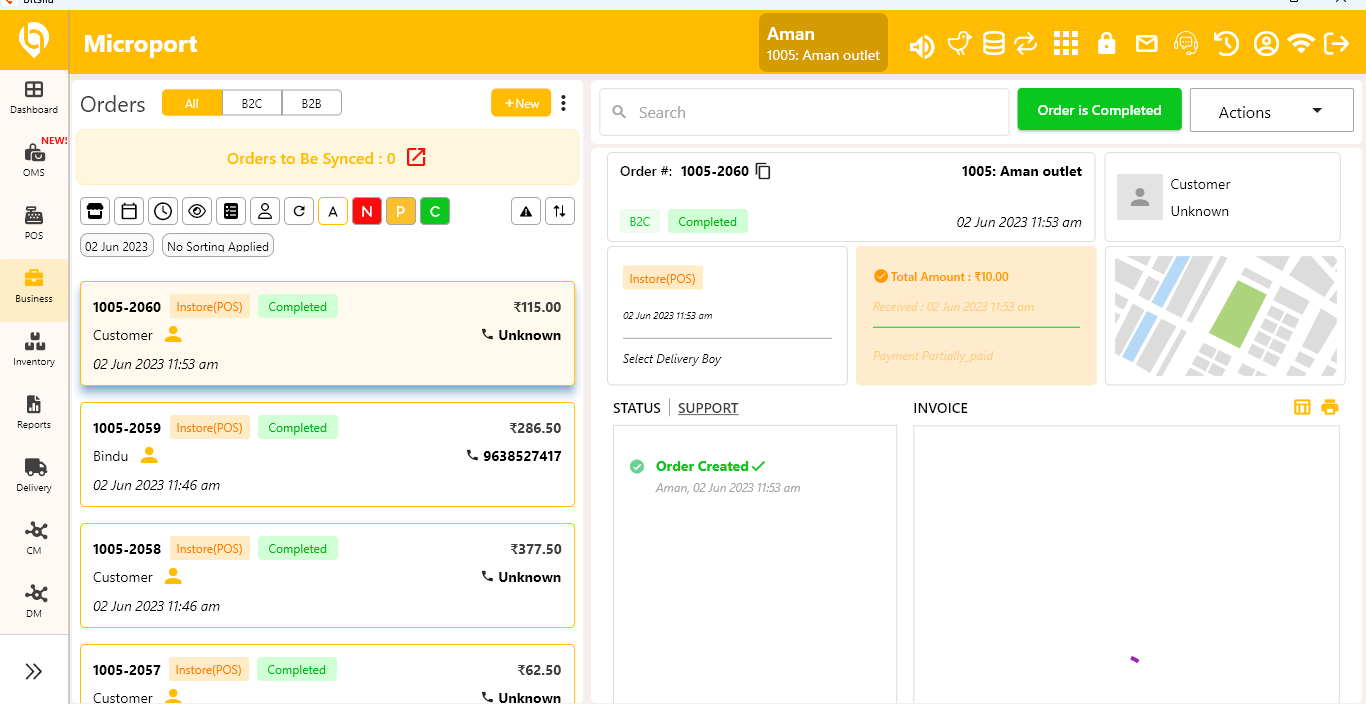
Task: Toggle the red 'N' status filter
Action: [367, 211]
